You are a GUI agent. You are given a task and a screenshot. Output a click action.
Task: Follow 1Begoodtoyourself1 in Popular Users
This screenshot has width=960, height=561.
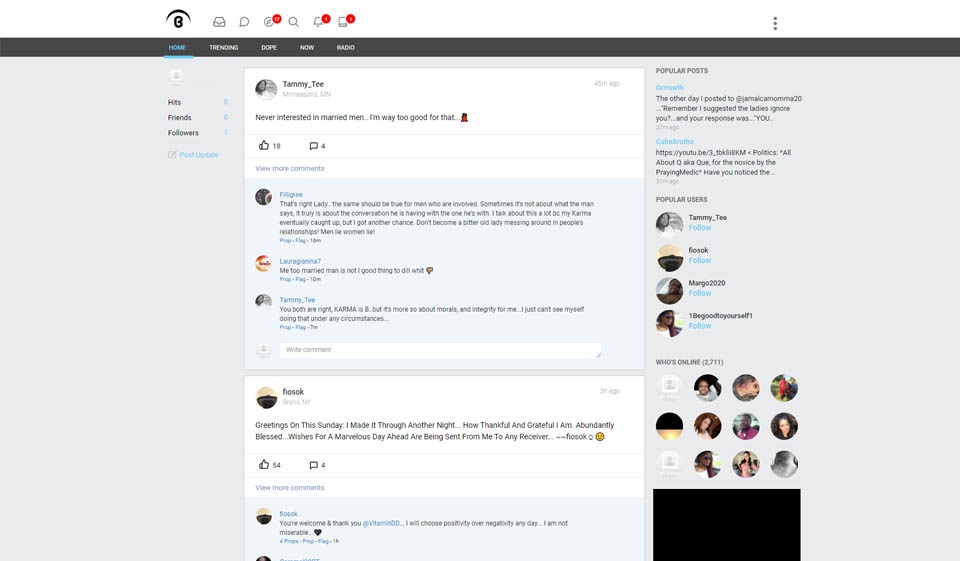699,326
